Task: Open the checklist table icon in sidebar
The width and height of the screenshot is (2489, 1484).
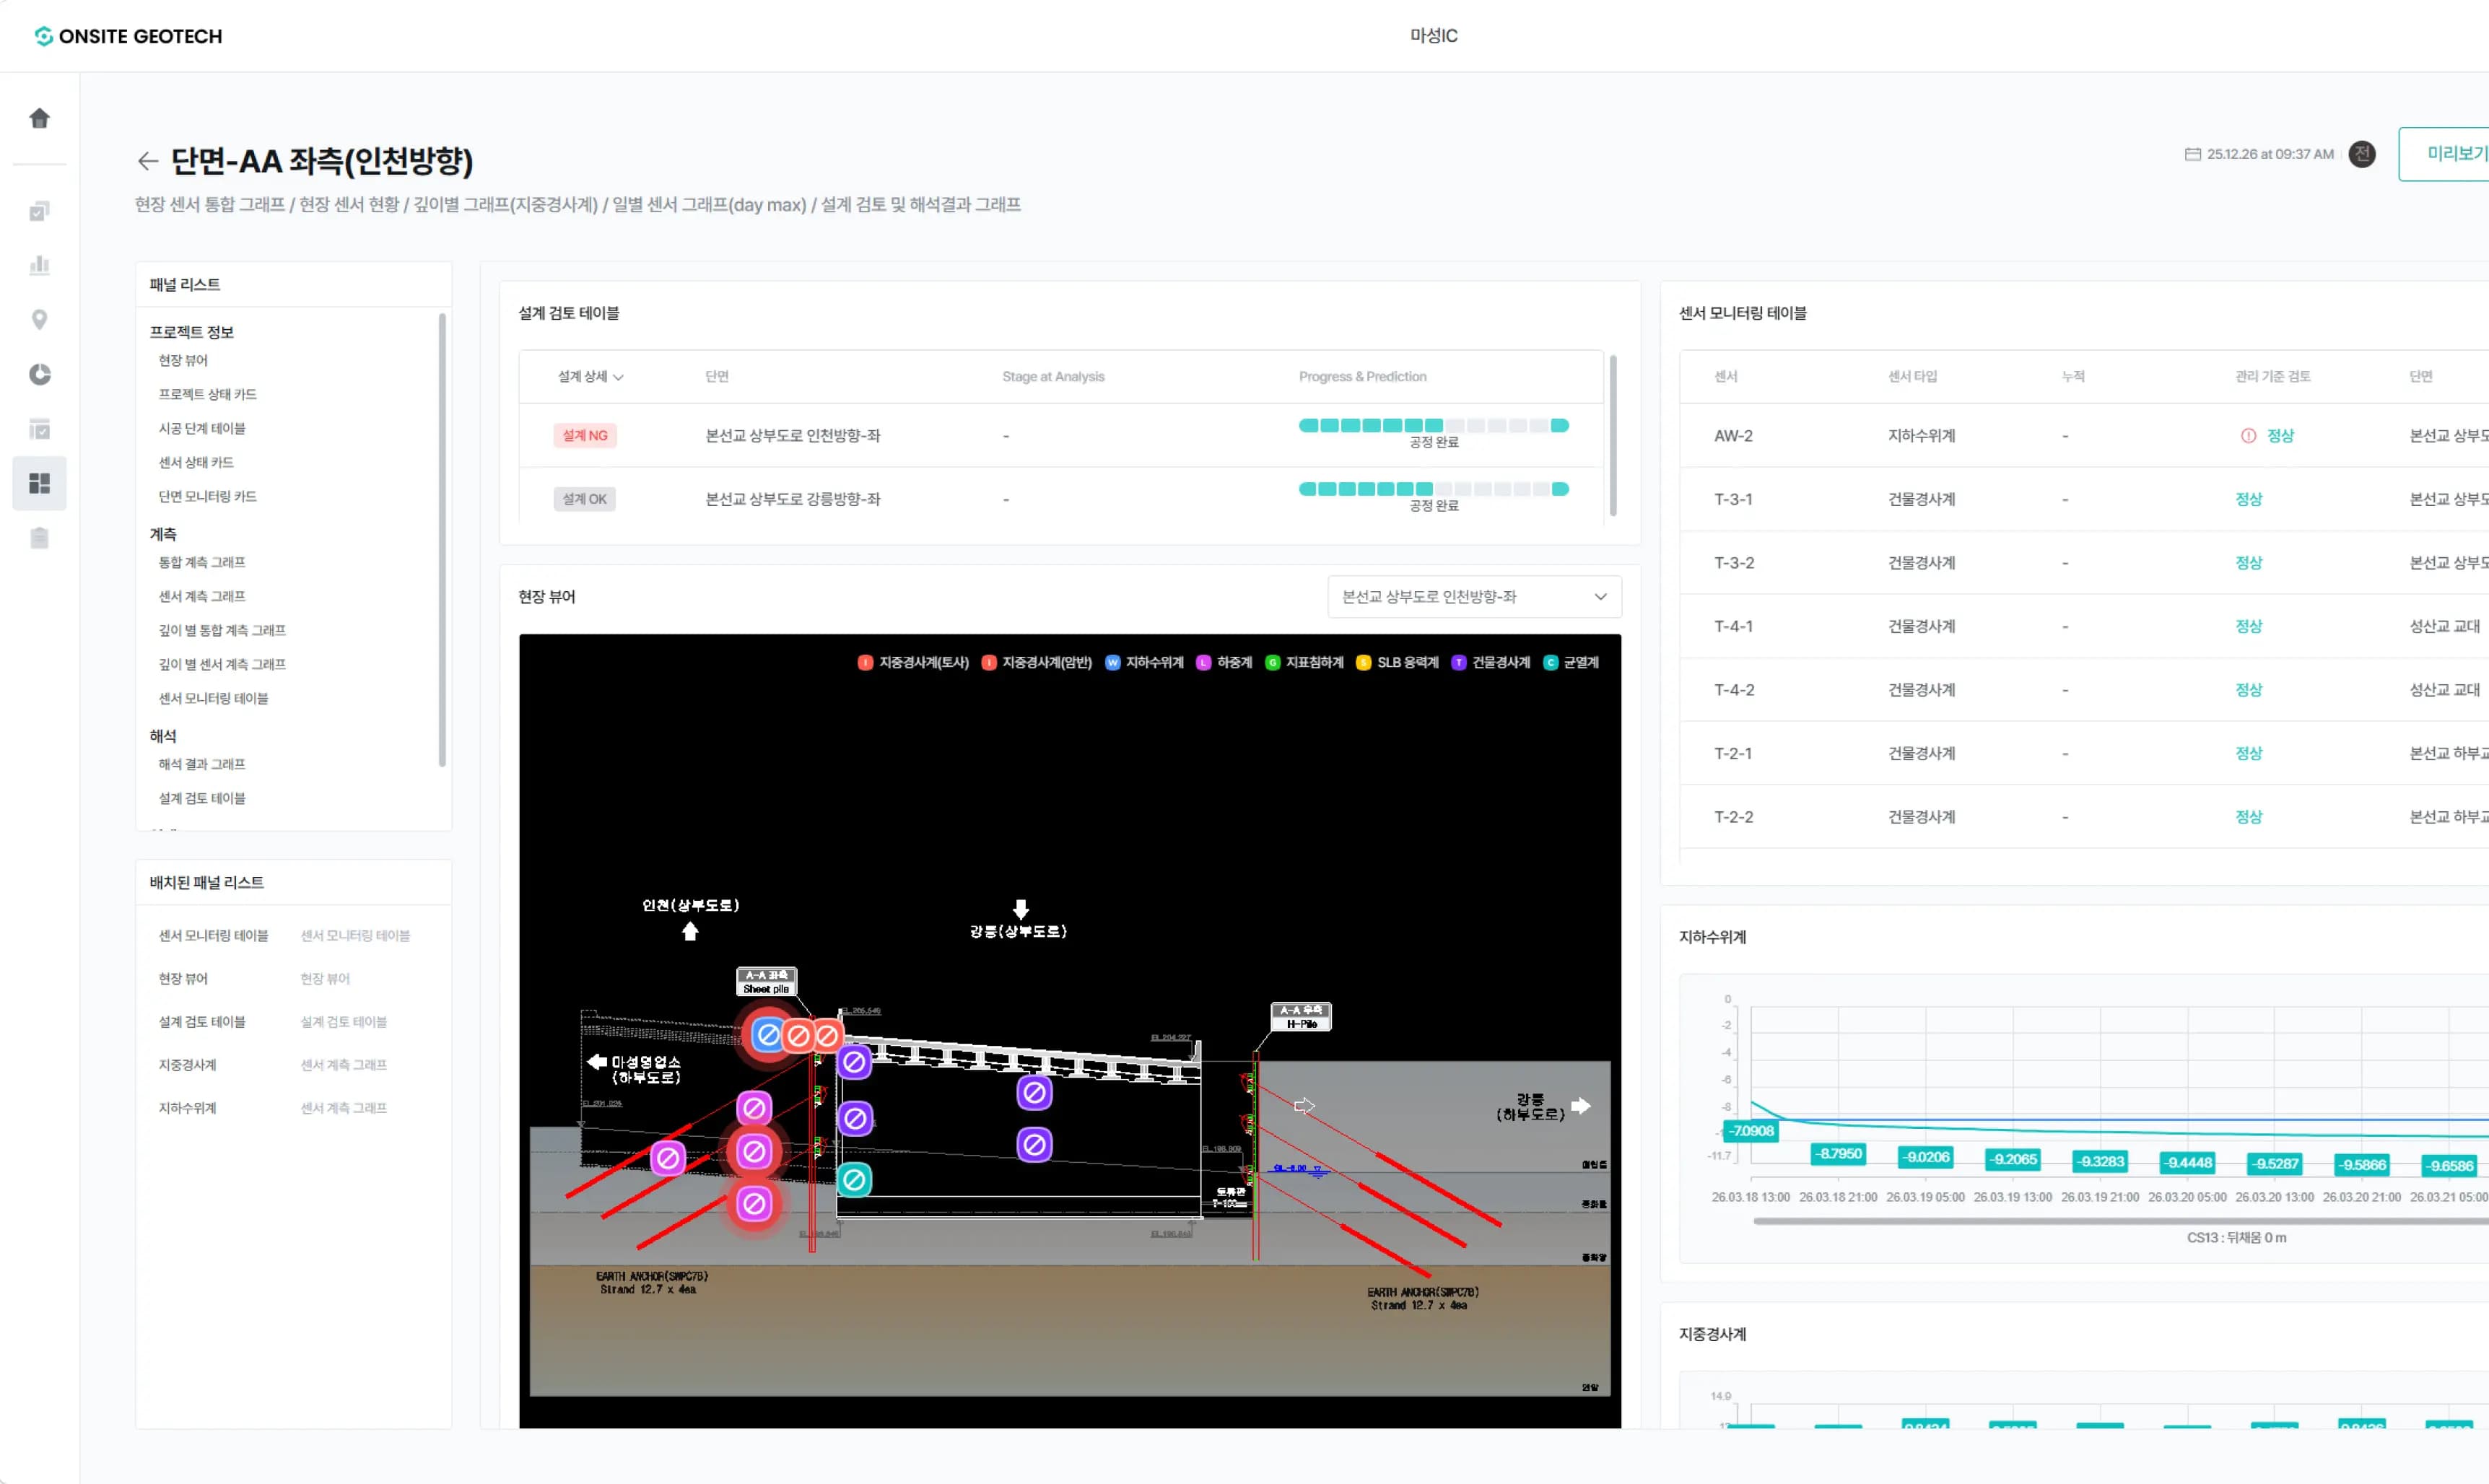Action: click(x=40, y=429)
